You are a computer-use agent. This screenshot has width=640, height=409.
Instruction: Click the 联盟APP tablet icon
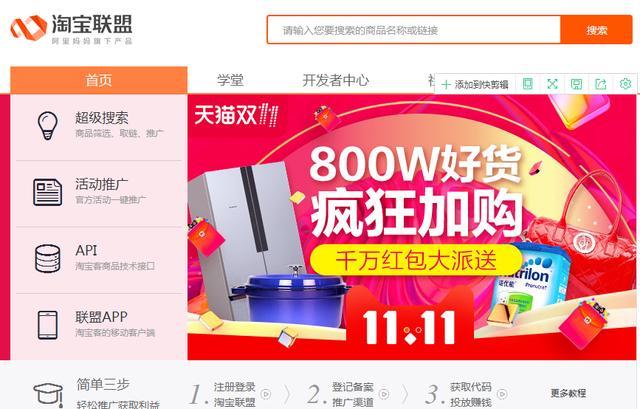coord(47,325)
